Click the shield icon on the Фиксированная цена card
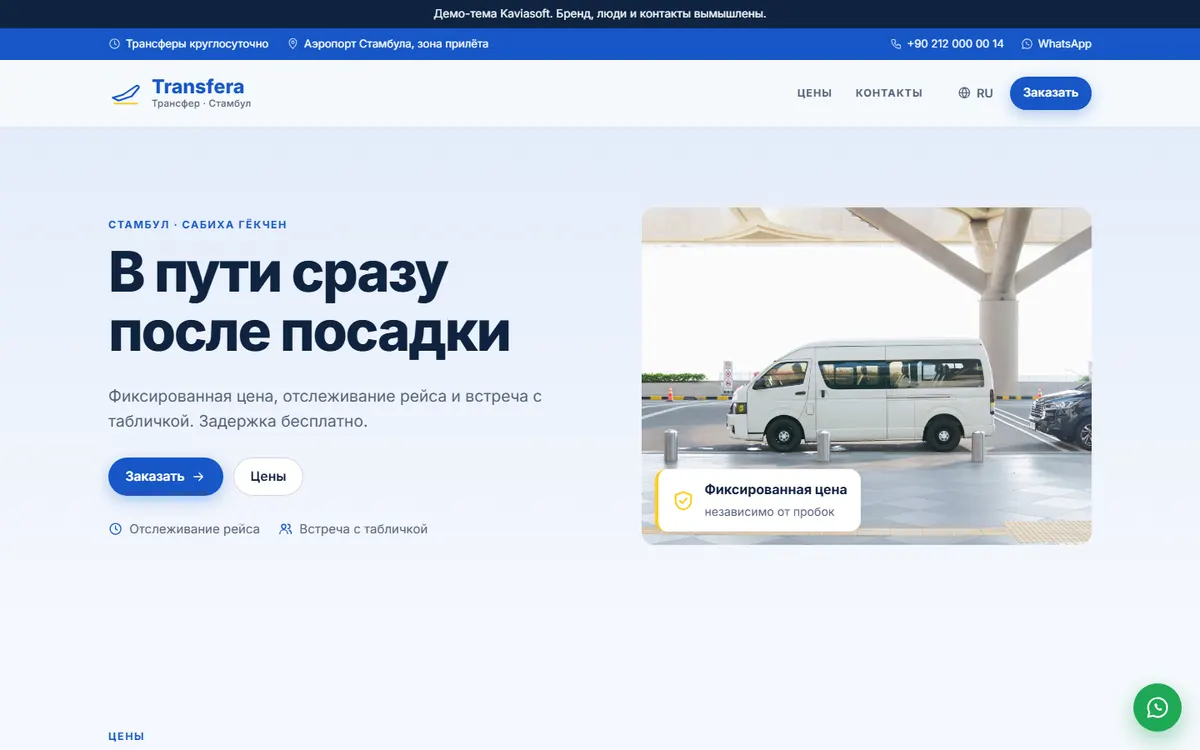Screen dimensions: 1200x750 click(683, 500)
